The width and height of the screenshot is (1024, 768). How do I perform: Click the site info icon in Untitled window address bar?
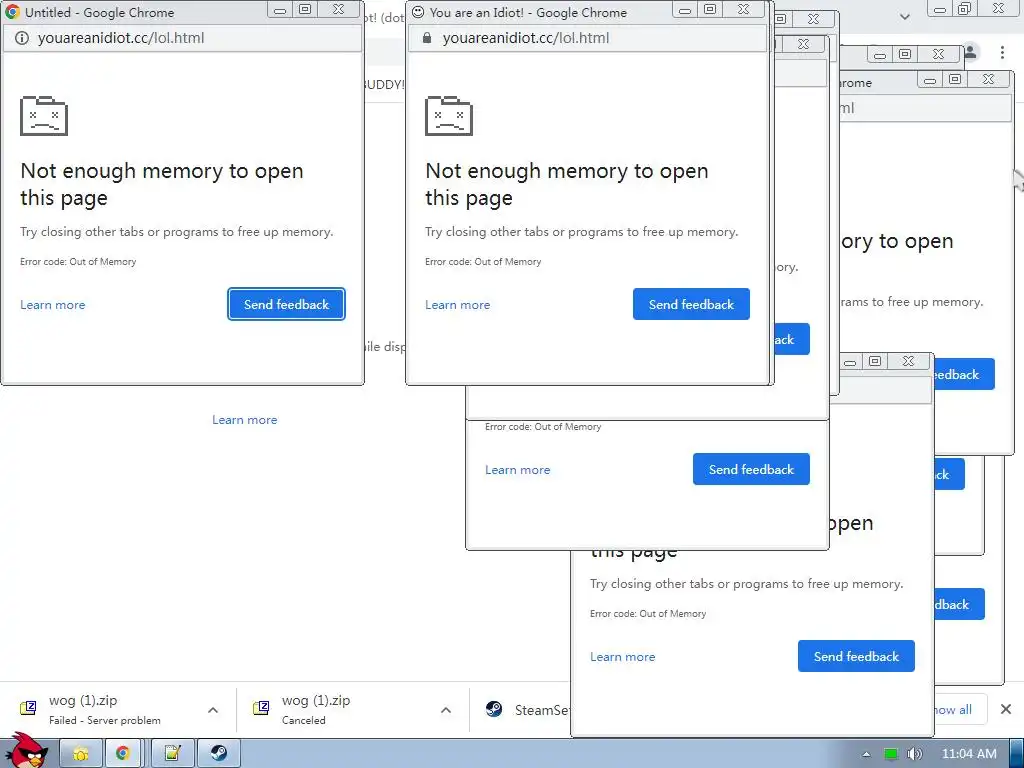[x=22, y=39]
